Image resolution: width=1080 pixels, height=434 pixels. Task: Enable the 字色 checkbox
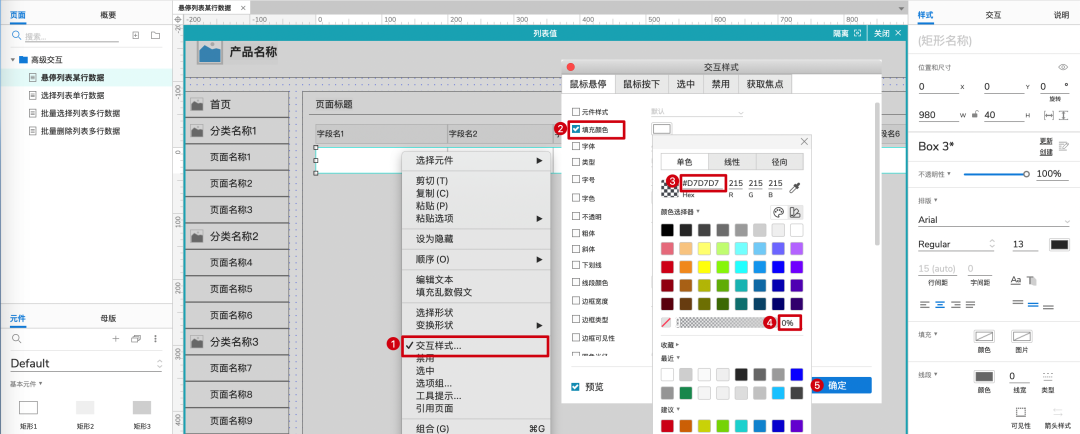[576, 198]
